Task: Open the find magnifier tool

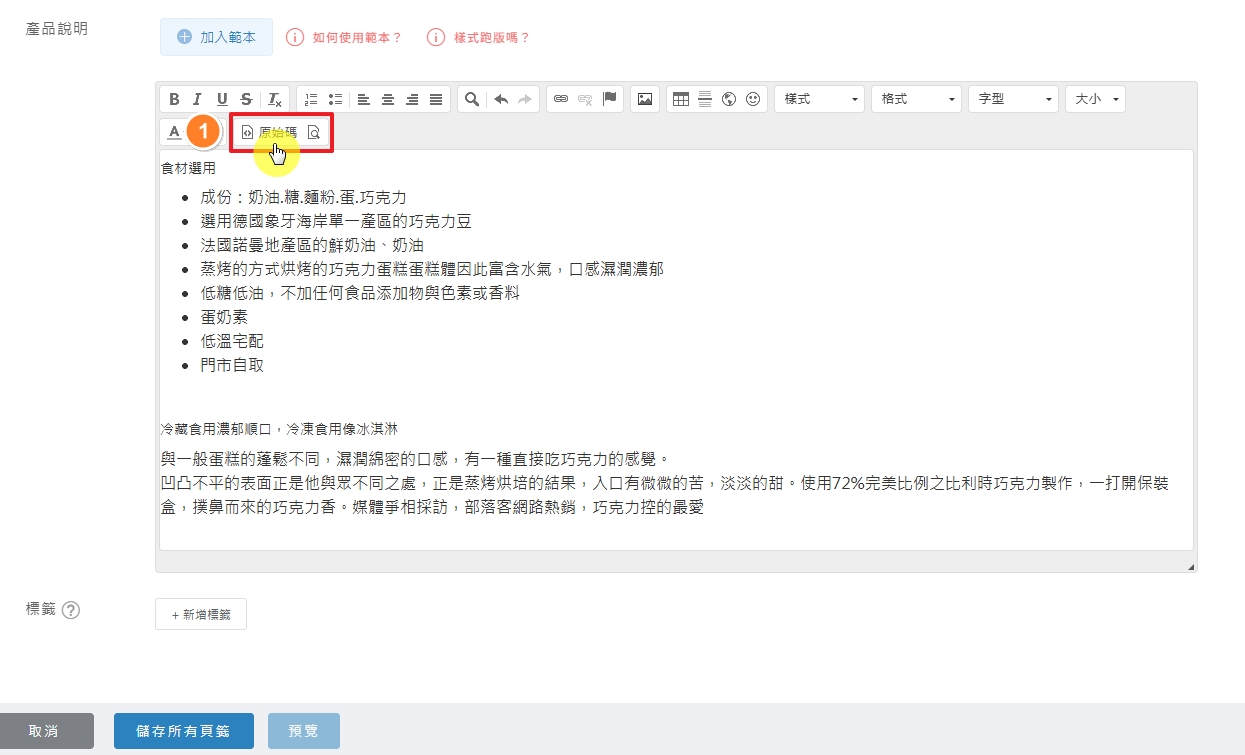Action: pyautogui.click(x=472, y=99)
